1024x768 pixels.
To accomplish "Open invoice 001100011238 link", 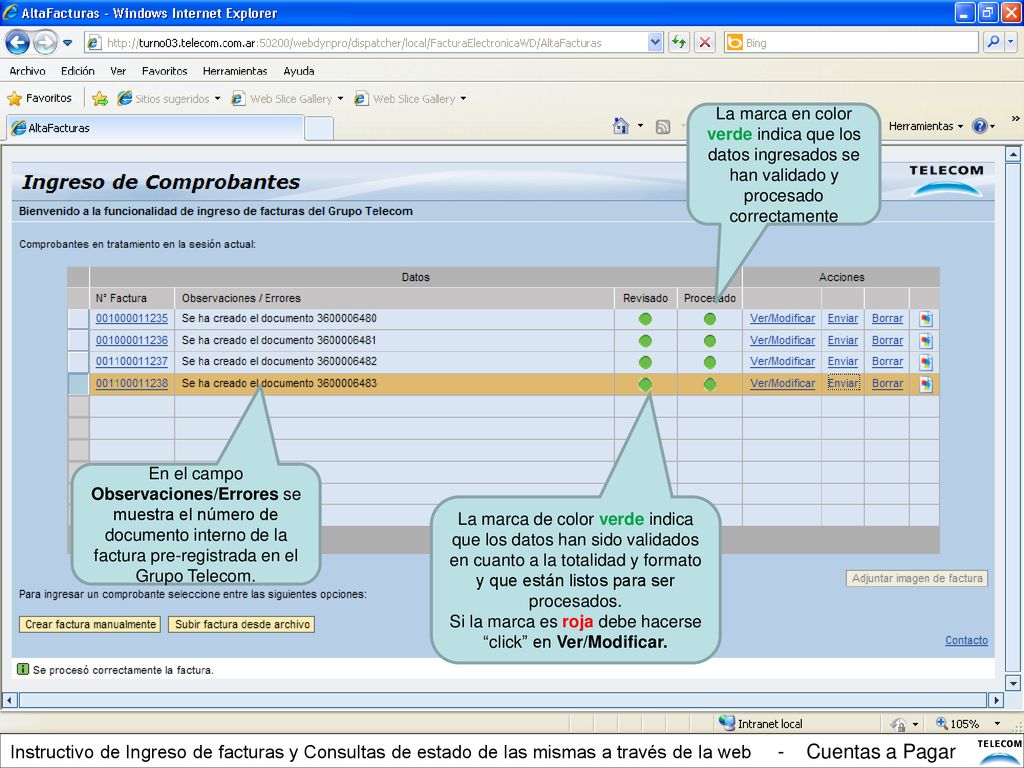I will [x=132, y=383].
